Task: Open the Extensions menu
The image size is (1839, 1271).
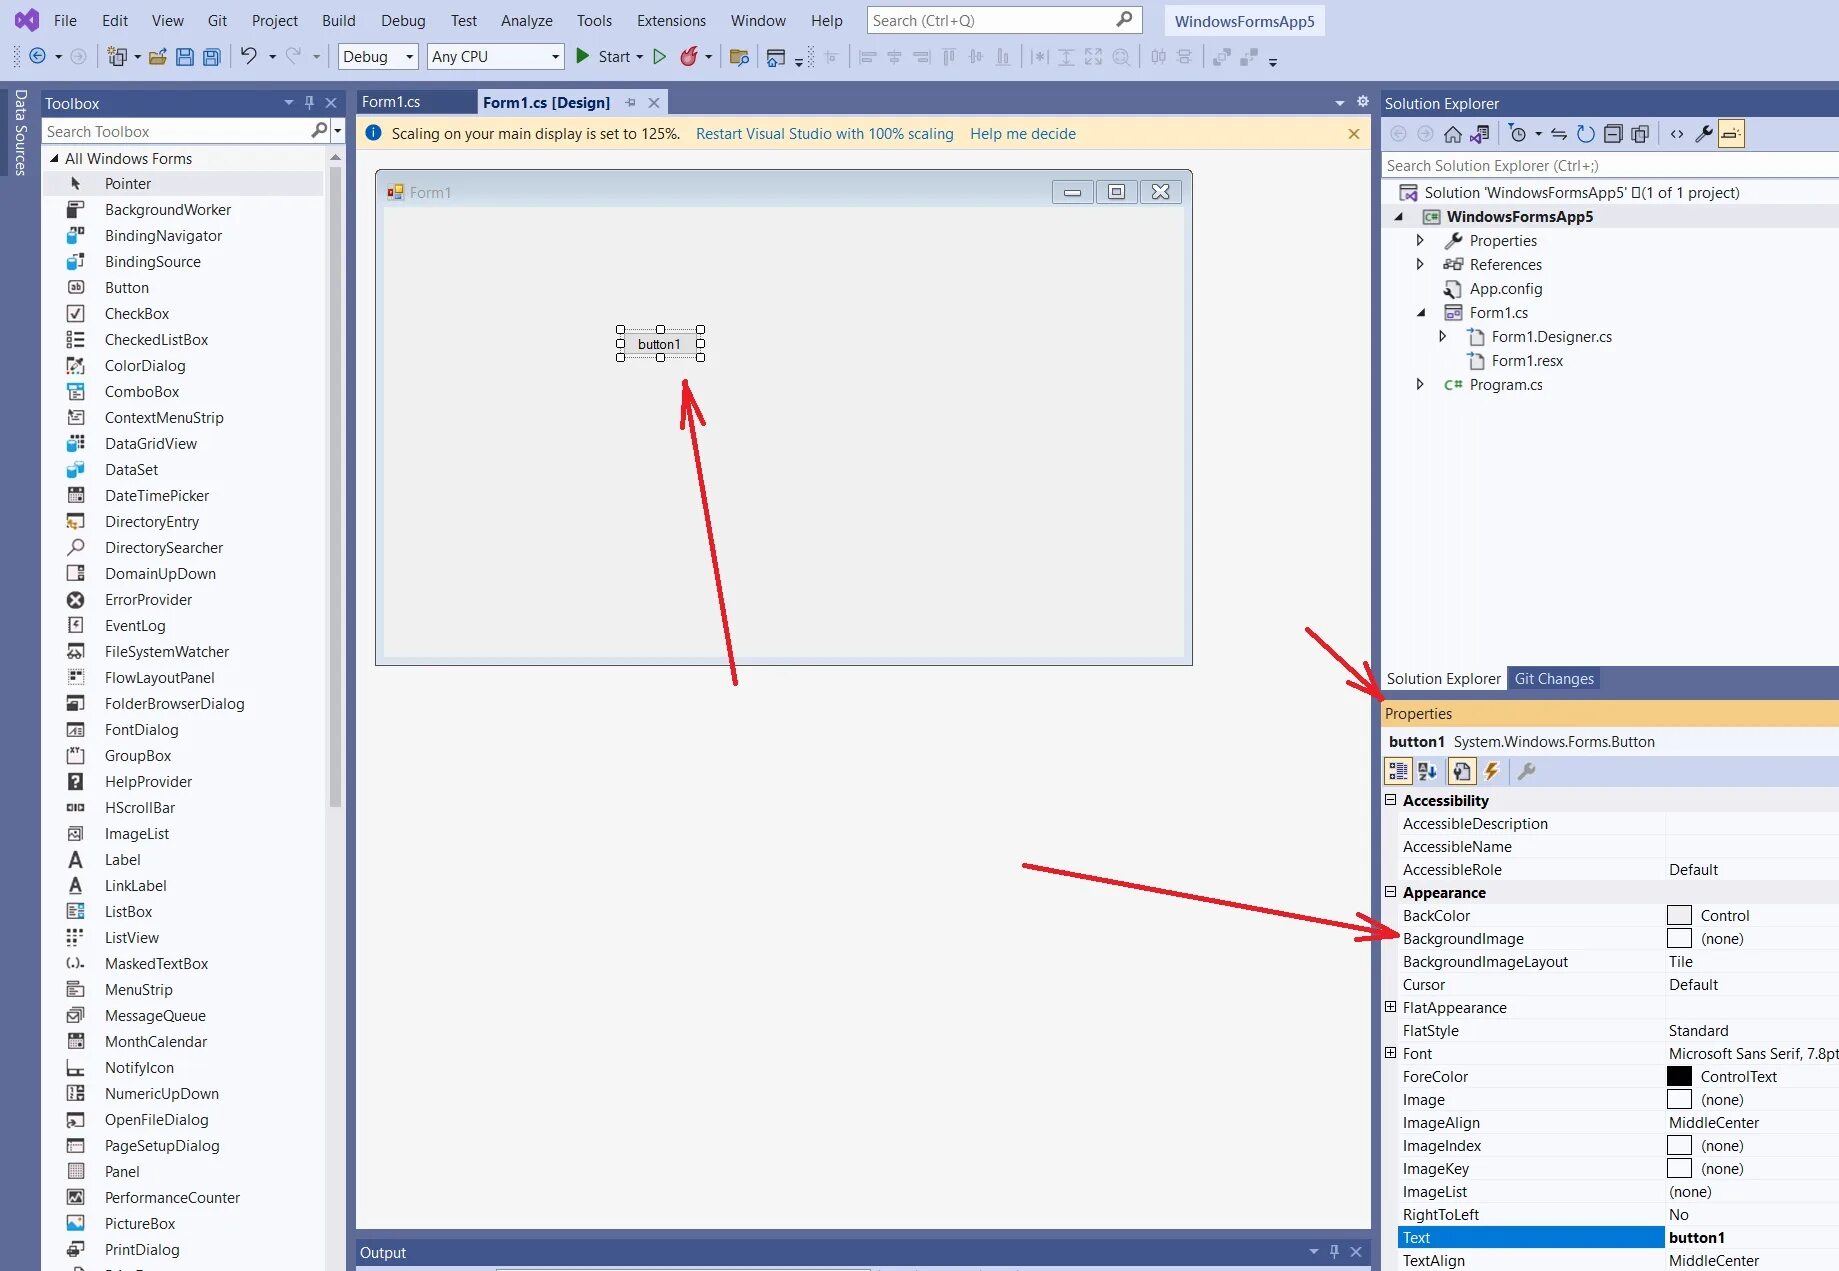Action: (671, 20)
